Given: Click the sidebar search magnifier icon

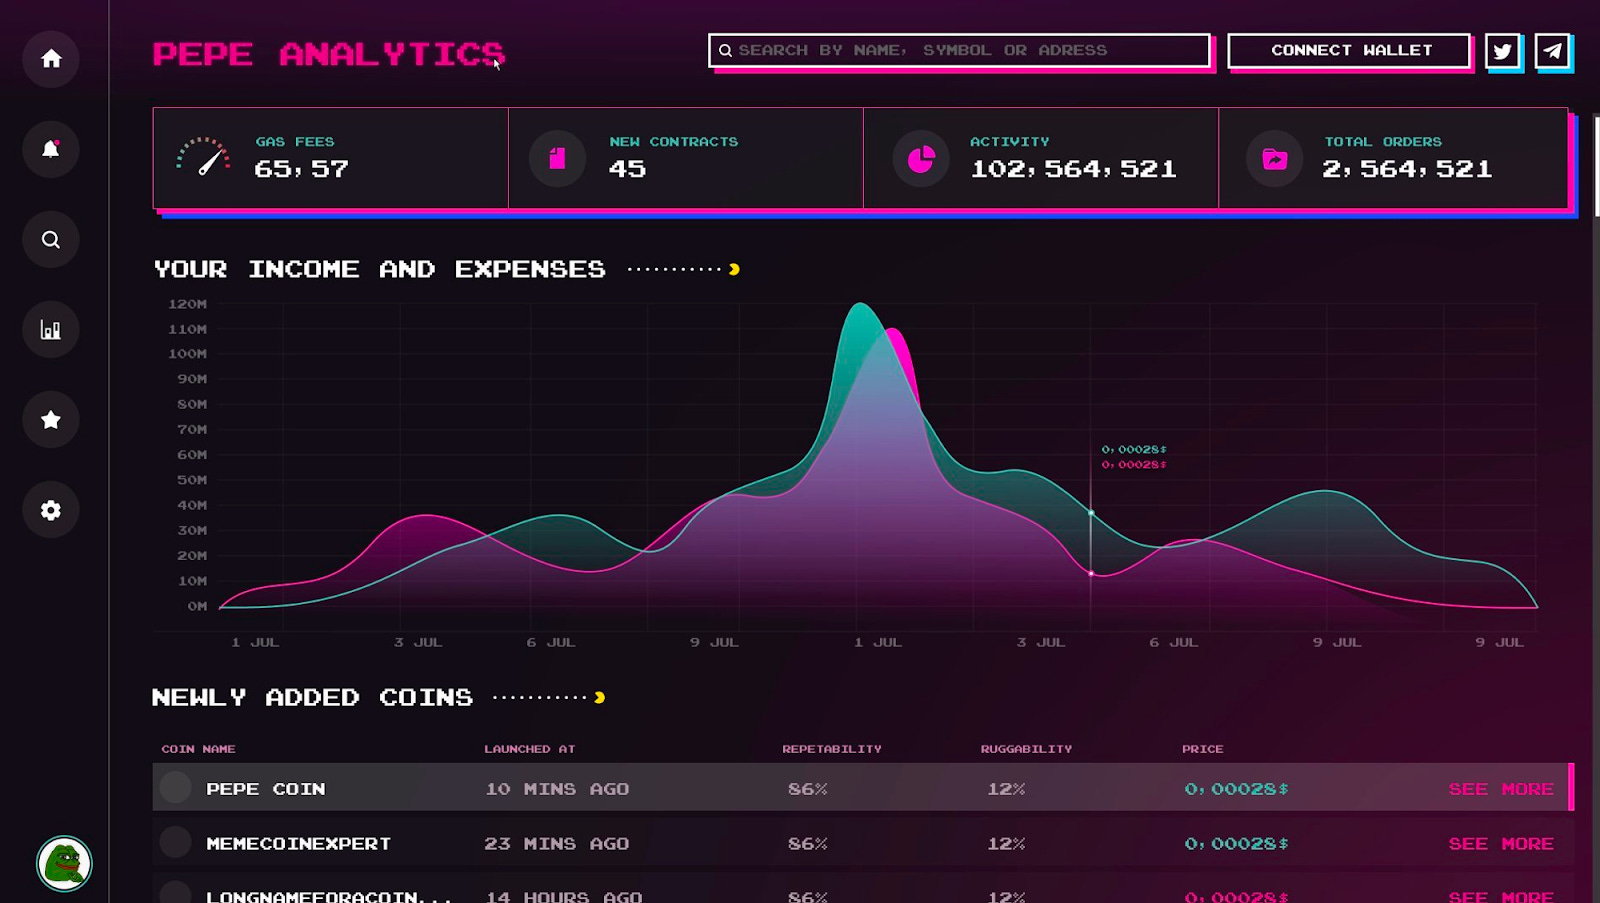Looking at the screenshot, I should point(51,240).
